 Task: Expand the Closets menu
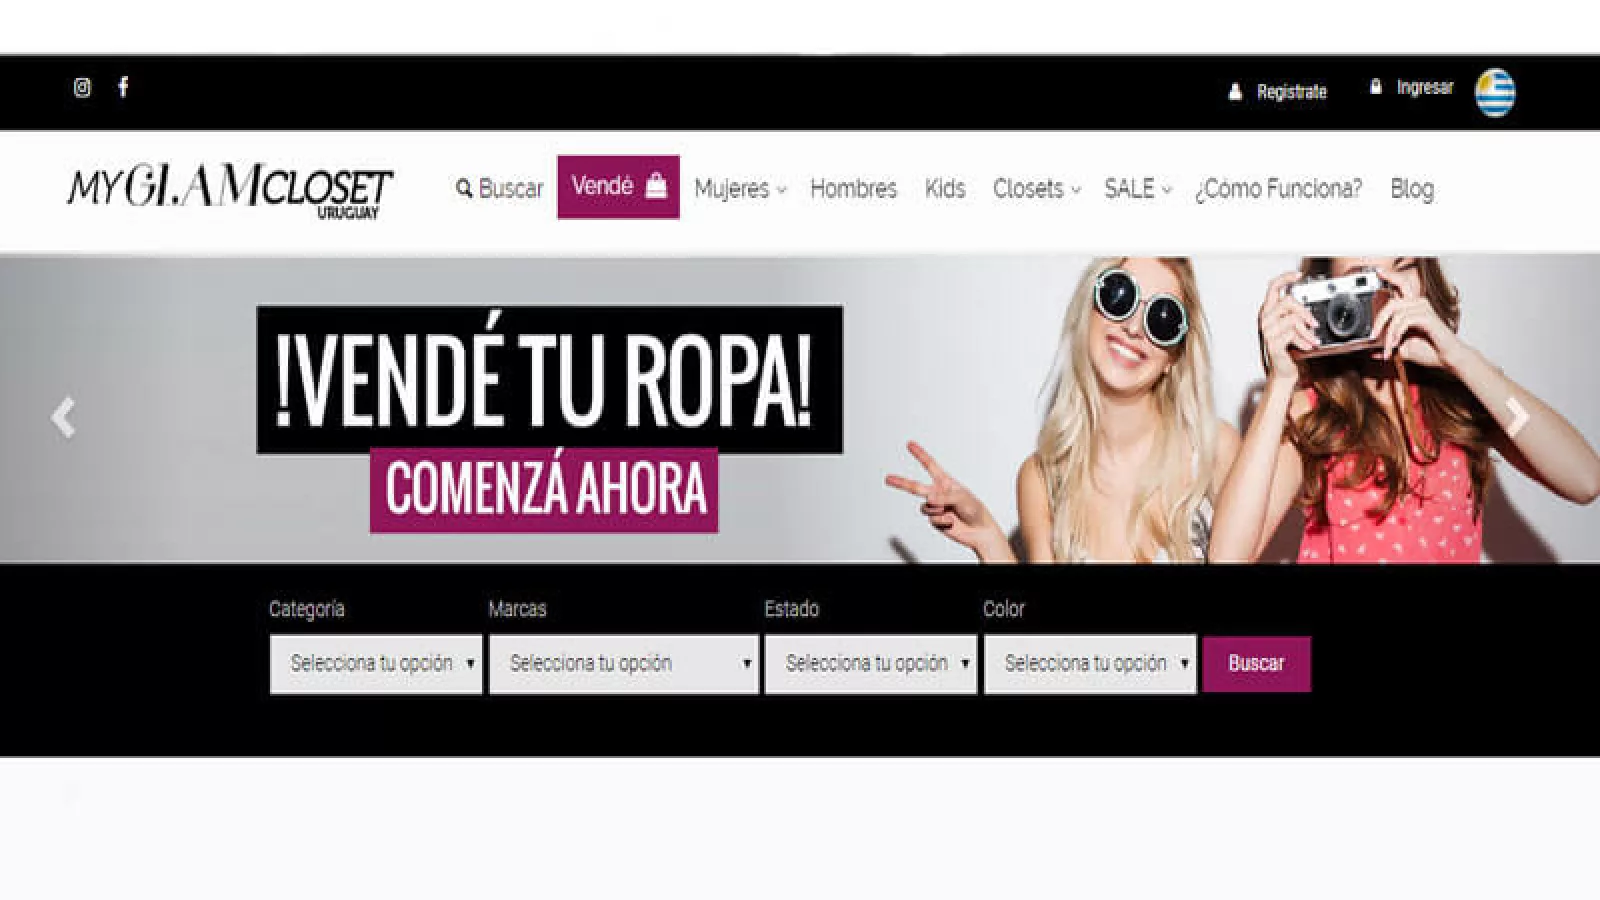click(x=1036, y=189)
